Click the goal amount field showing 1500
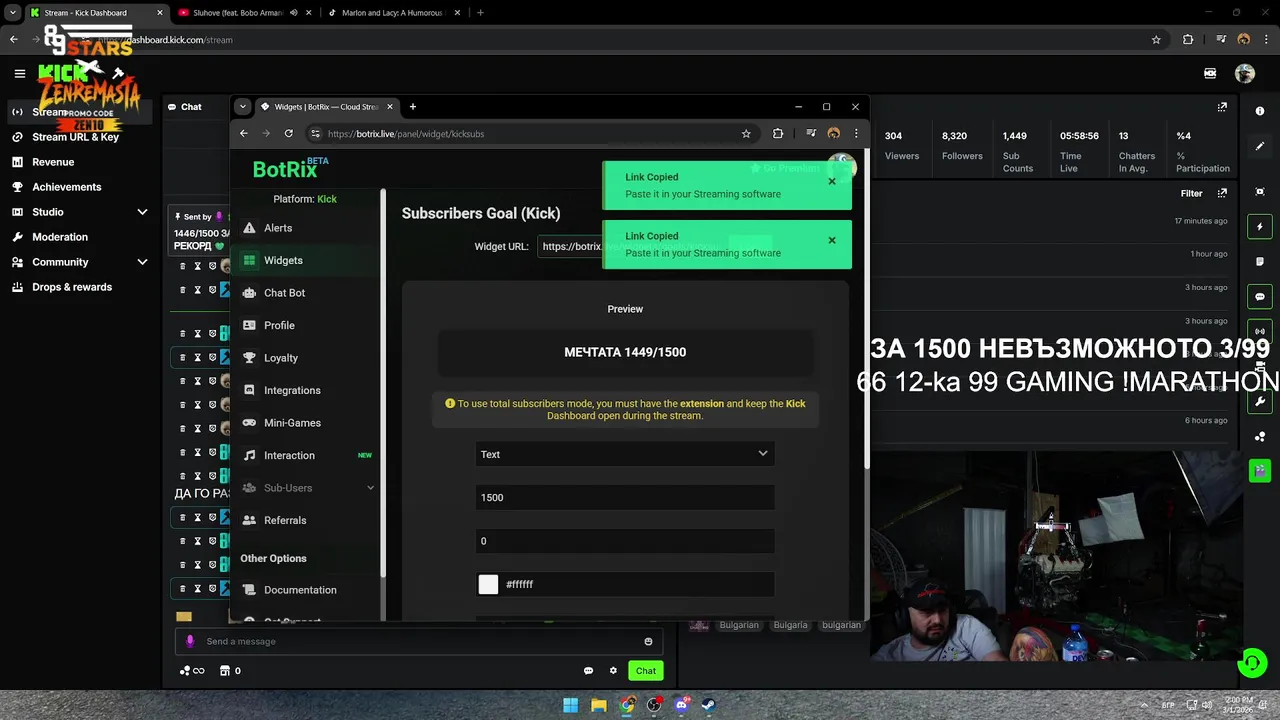 click(625, 497)
